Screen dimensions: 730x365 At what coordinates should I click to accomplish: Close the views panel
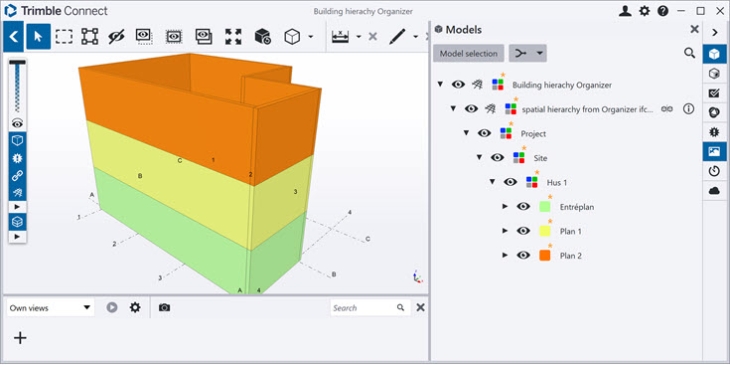pyautogui.click(x=420, y=307)
